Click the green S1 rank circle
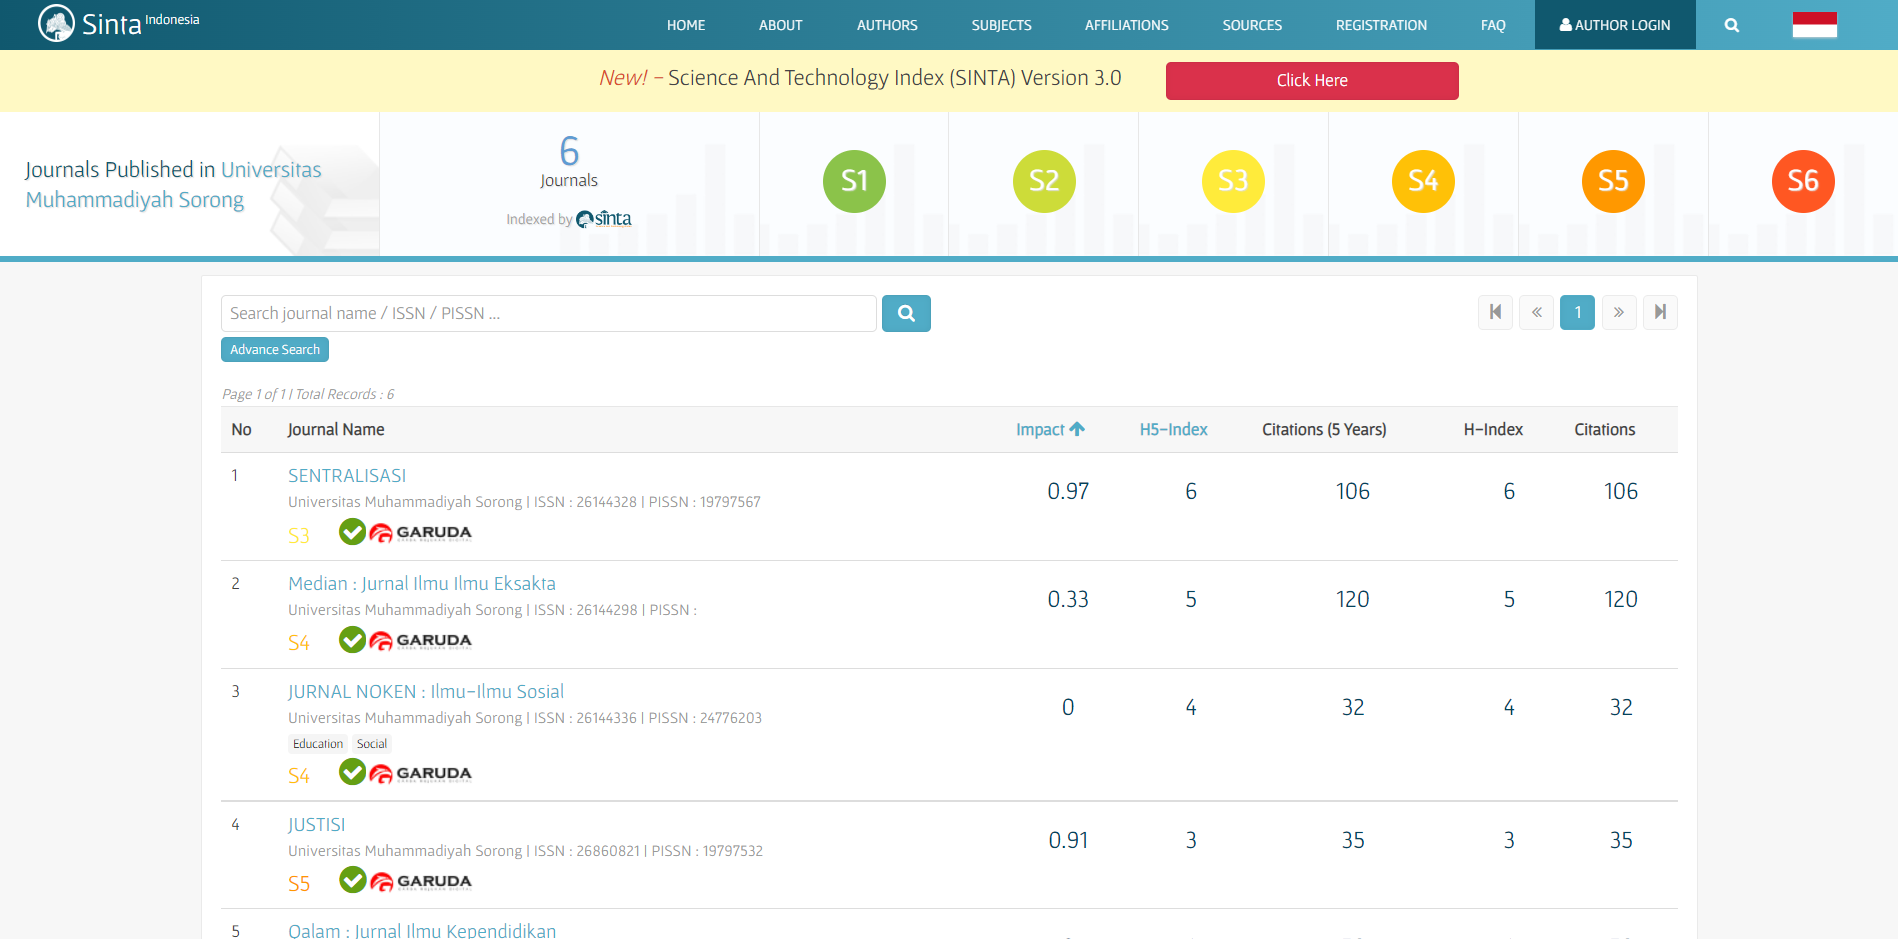Screen dimensions: 1898x939 point(854,181)
